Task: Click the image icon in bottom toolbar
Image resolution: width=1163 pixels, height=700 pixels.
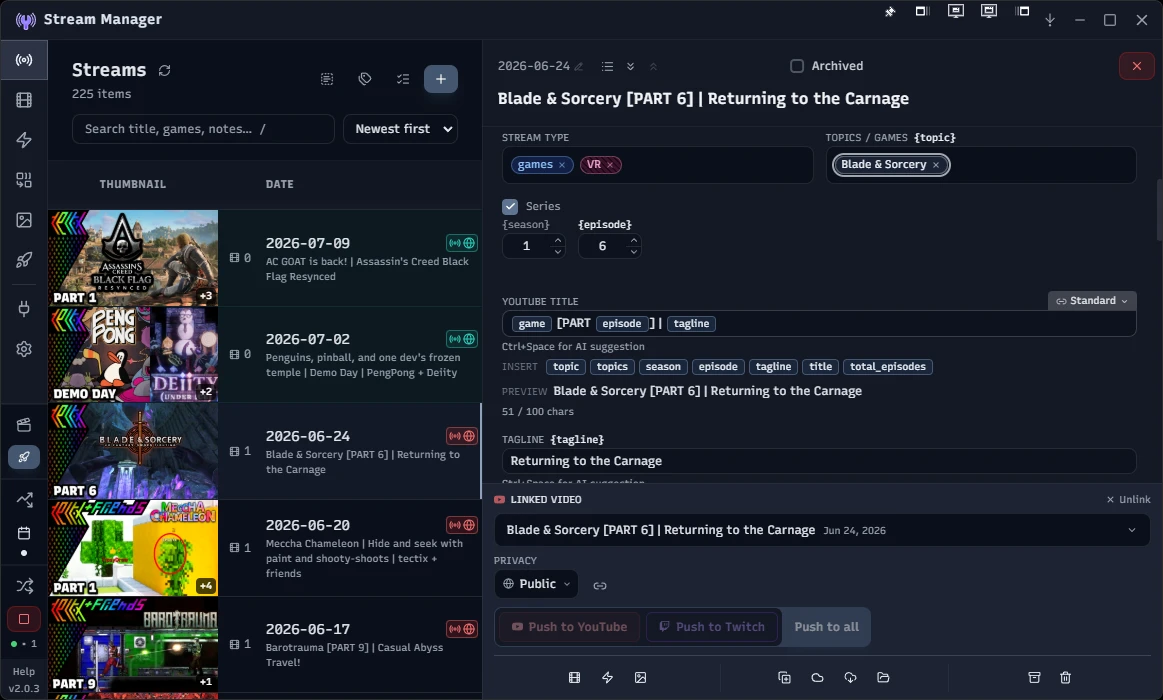Action: click(x=640, y=678)
